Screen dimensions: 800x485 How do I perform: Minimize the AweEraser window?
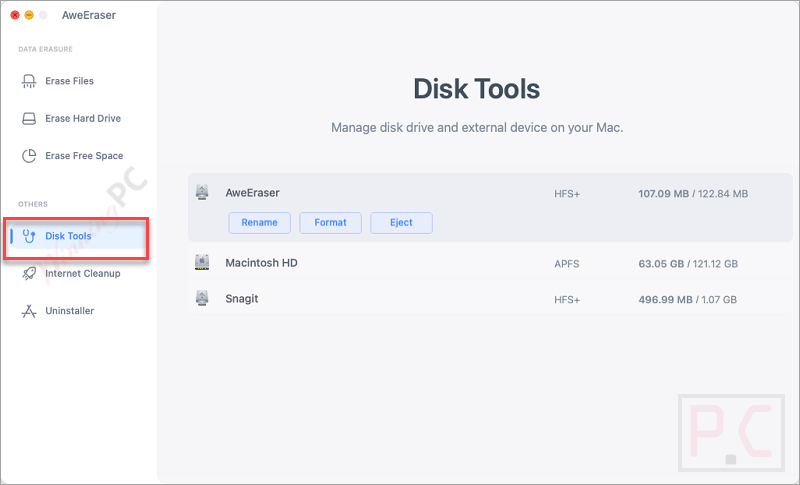coord(29,15)
